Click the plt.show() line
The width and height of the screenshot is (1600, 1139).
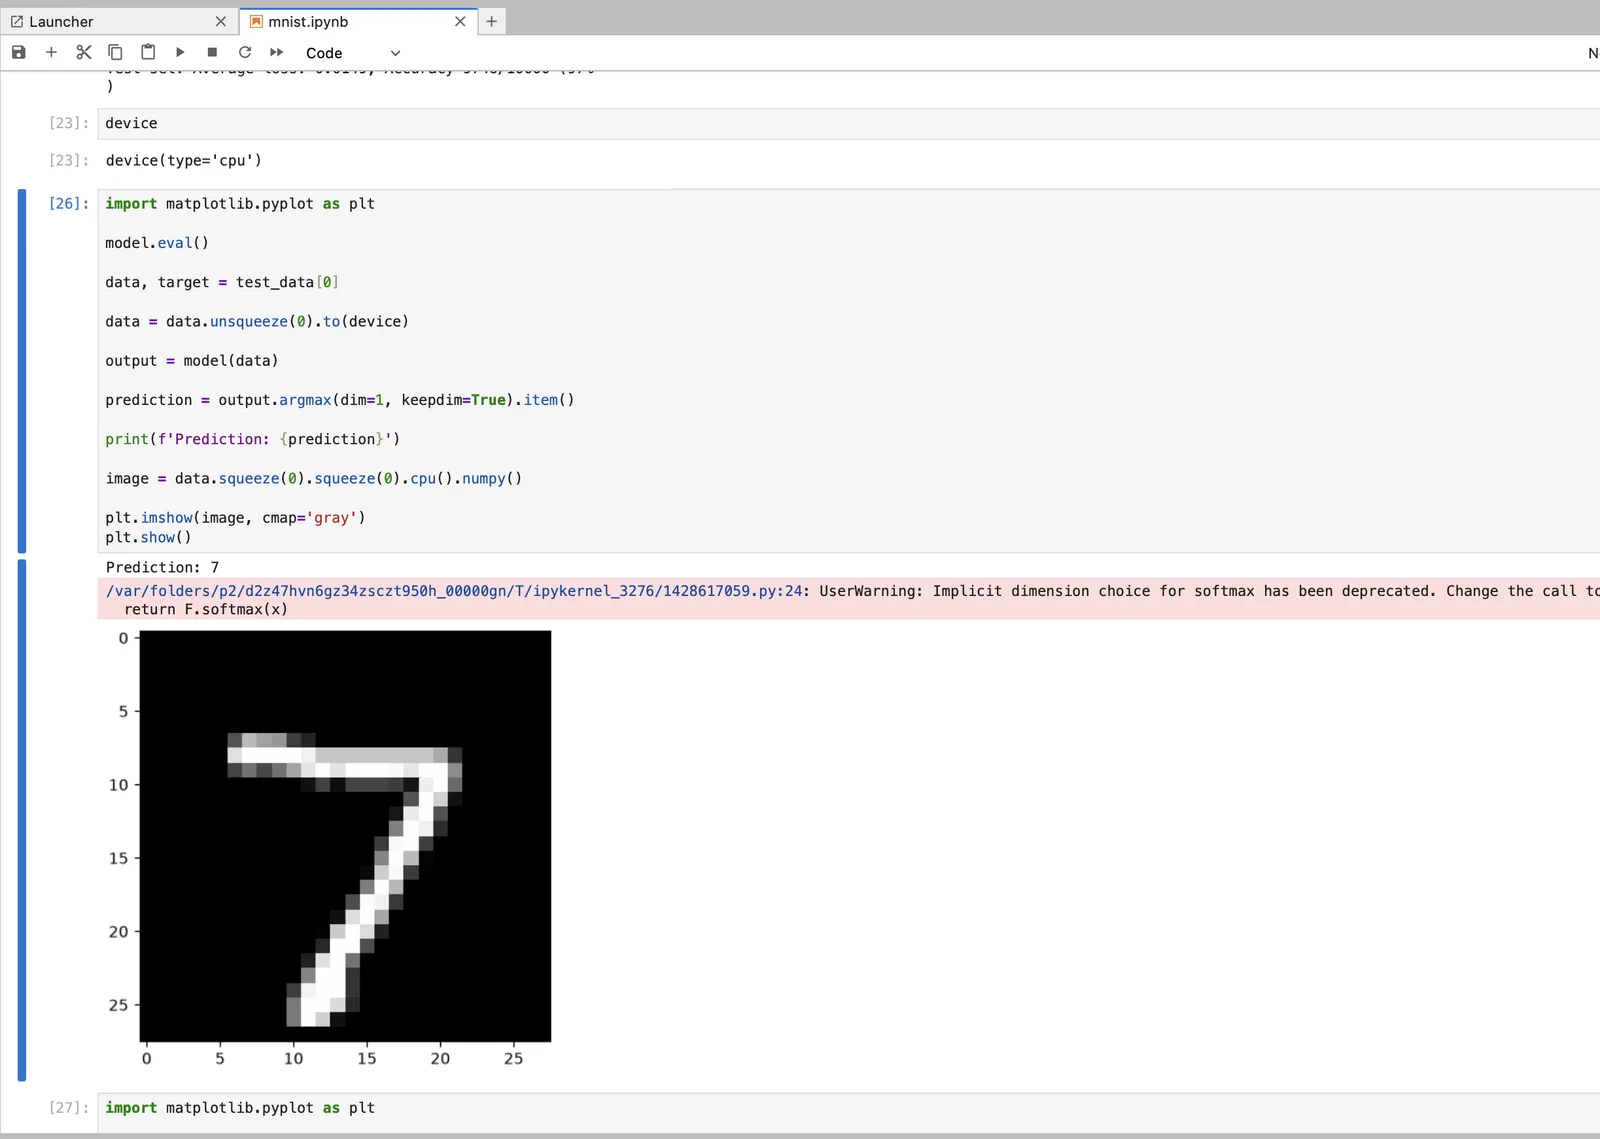(x=149, y=537)
